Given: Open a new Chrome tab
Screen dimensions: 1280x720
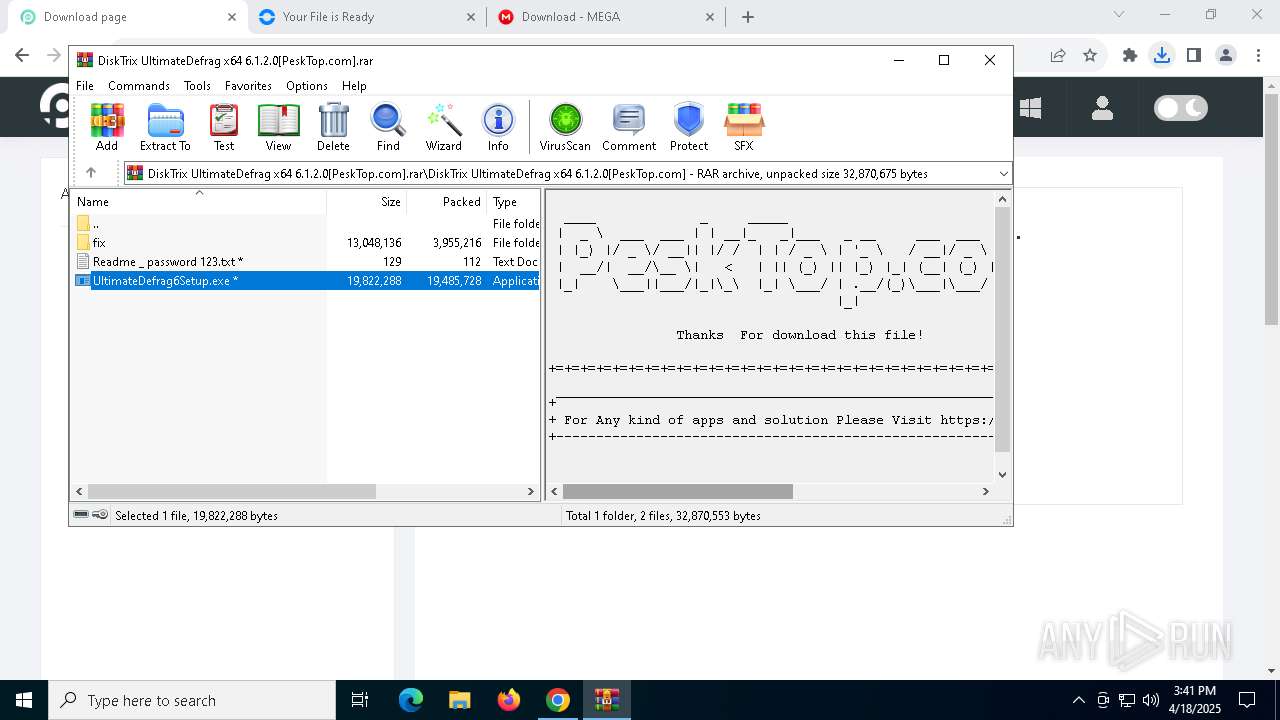Looking at the screenshot, I should (748, 17).
